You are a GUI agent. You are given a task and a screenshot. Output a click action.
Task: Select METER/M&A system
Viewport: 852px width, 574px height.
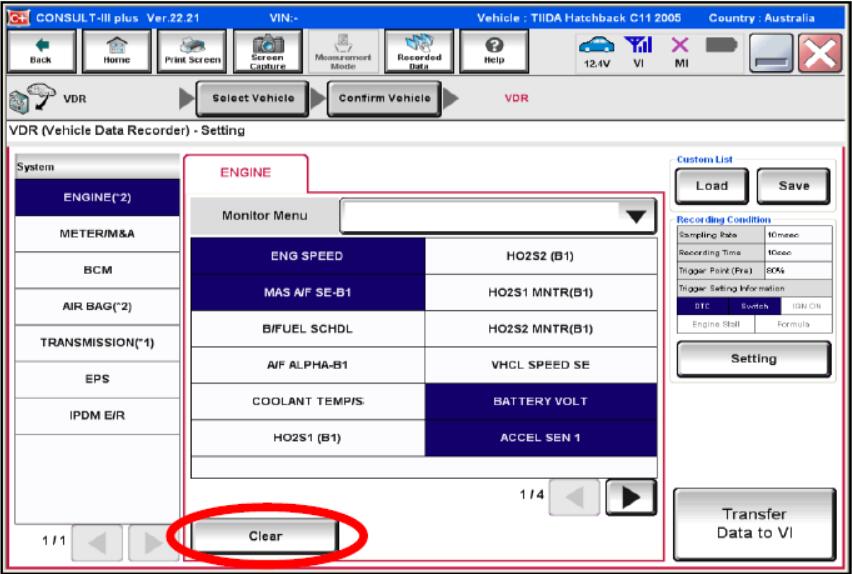97,234
